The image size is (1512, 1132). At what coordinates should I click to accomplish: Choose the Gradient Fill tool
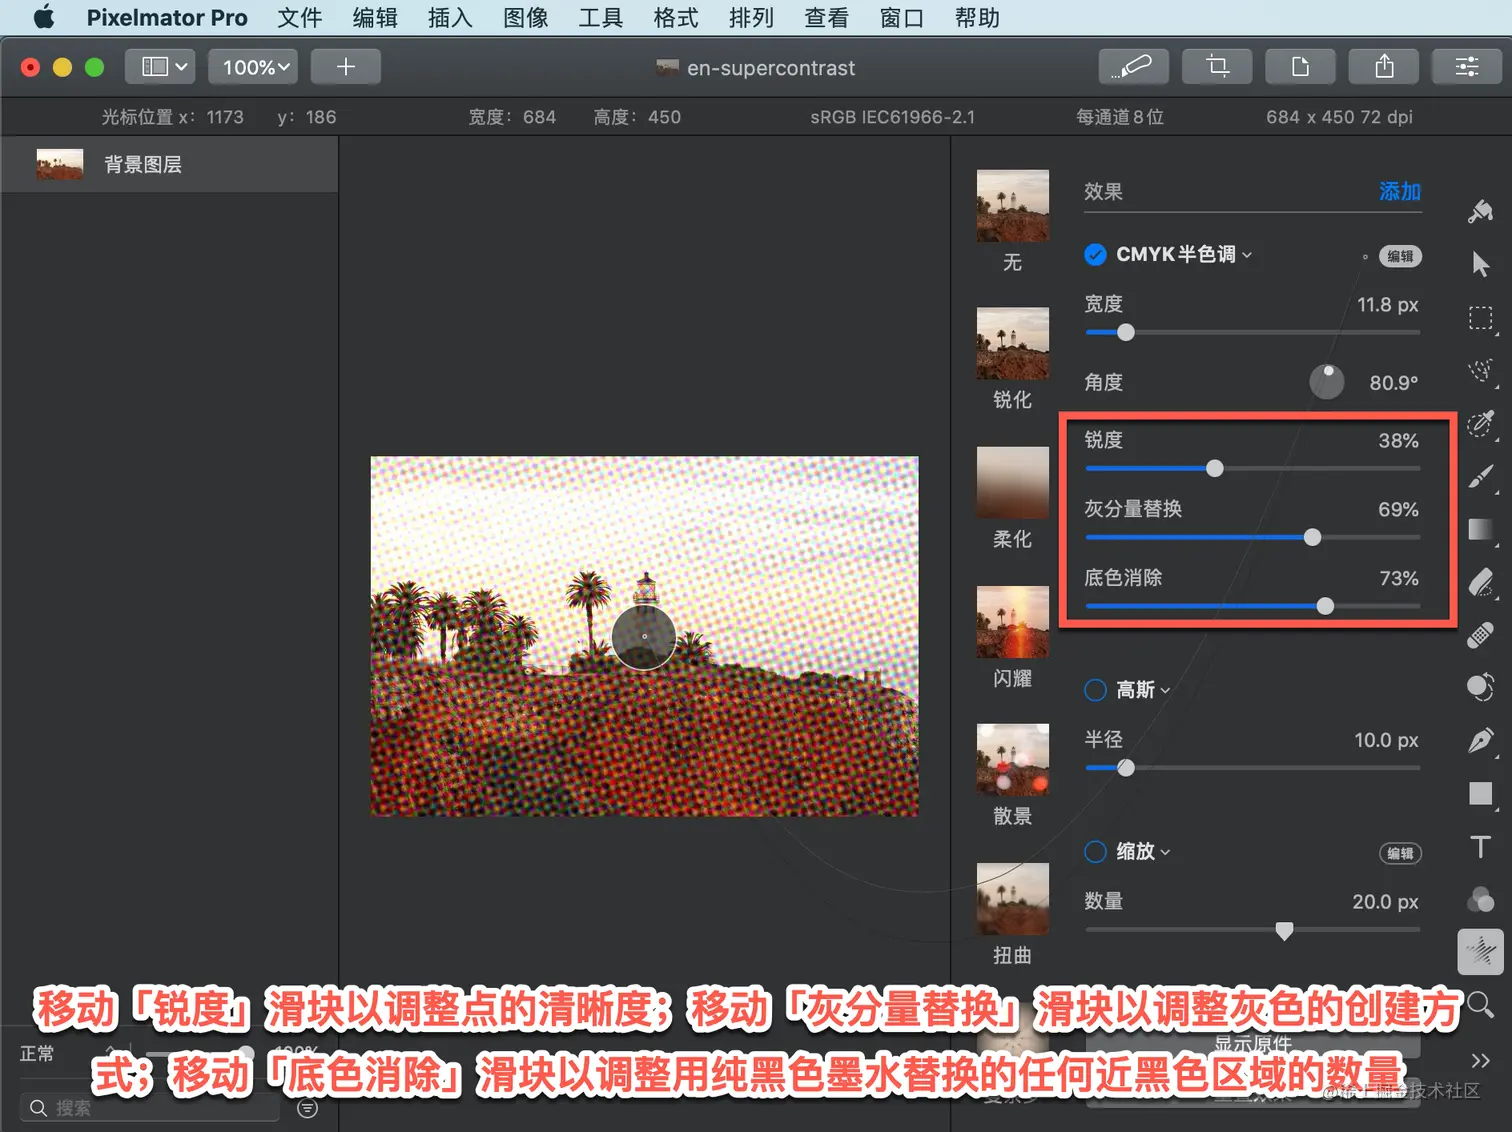(x=1481, y=529)
